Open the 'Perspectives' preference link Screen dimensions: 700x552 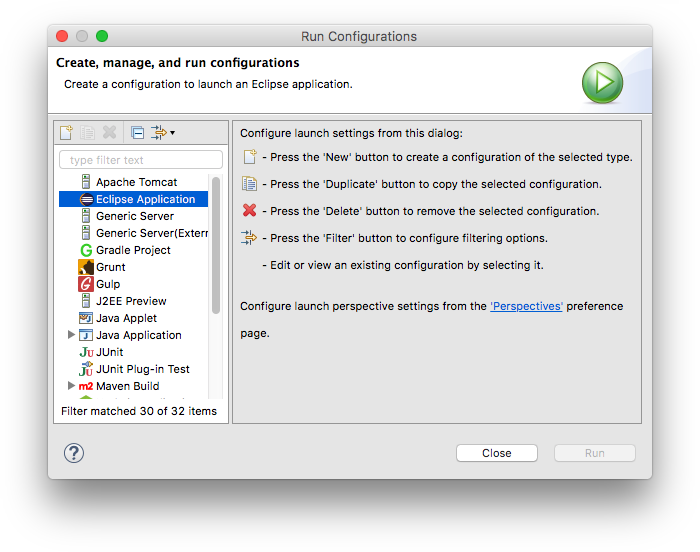tap(526, 306)
